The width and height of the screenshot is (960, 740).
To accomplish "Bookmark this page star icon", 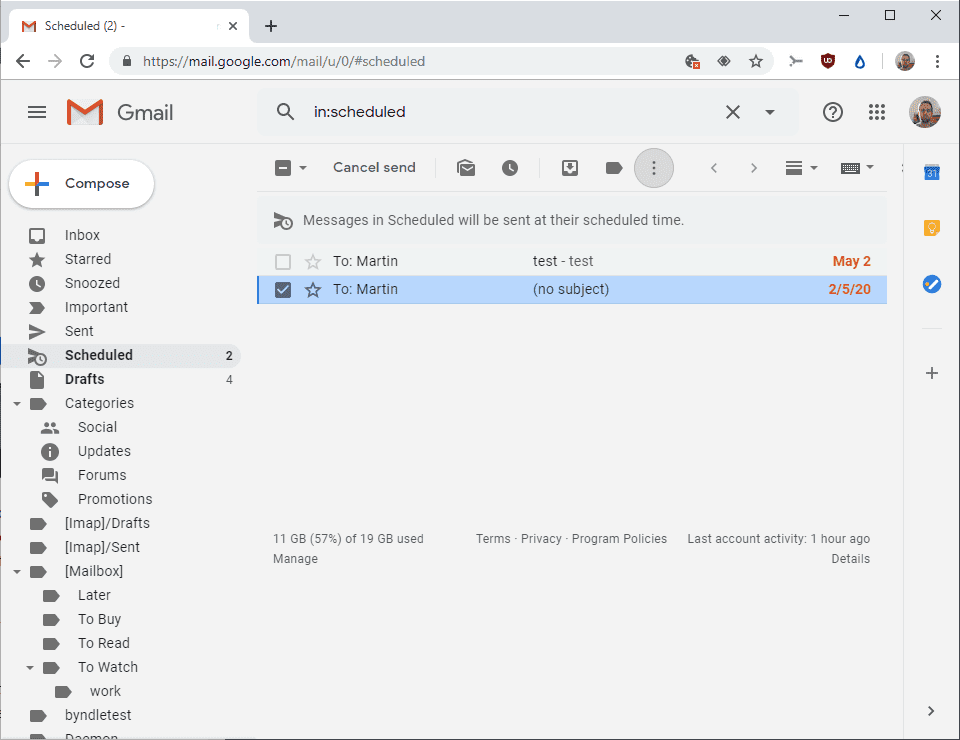I will point(756,61).
